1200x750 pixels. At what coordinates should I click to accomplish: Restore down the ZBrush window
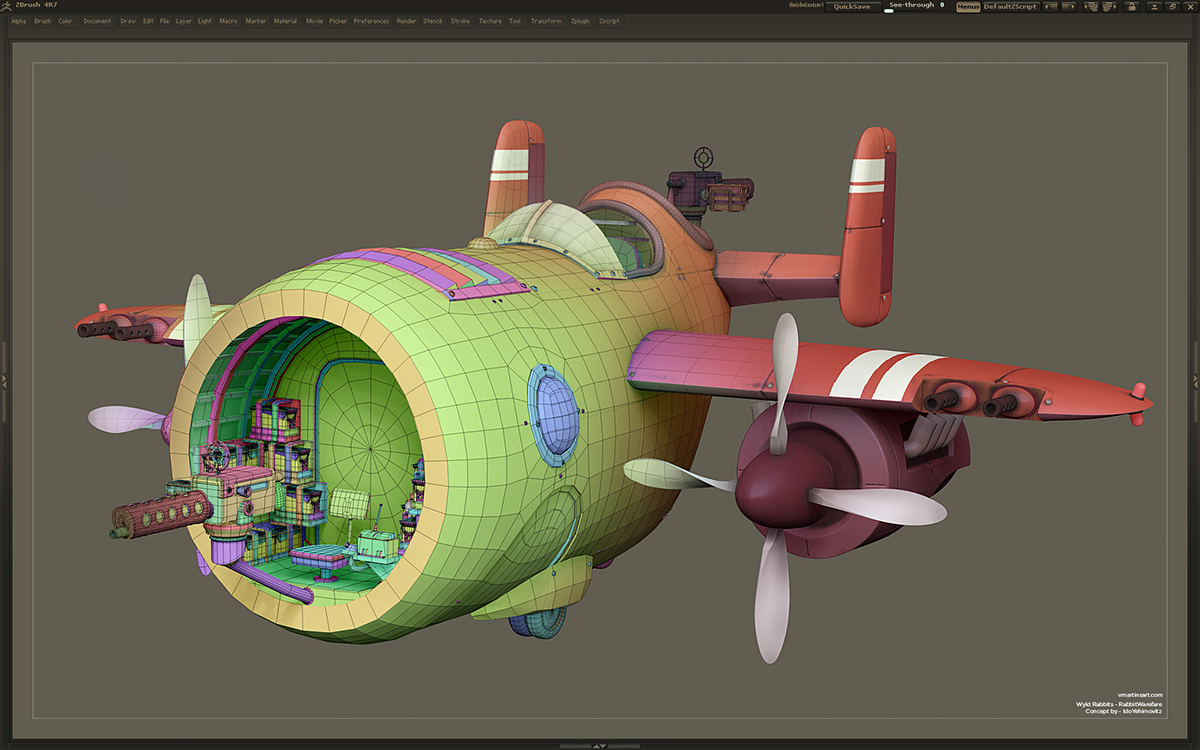[x=1172, y=6]
